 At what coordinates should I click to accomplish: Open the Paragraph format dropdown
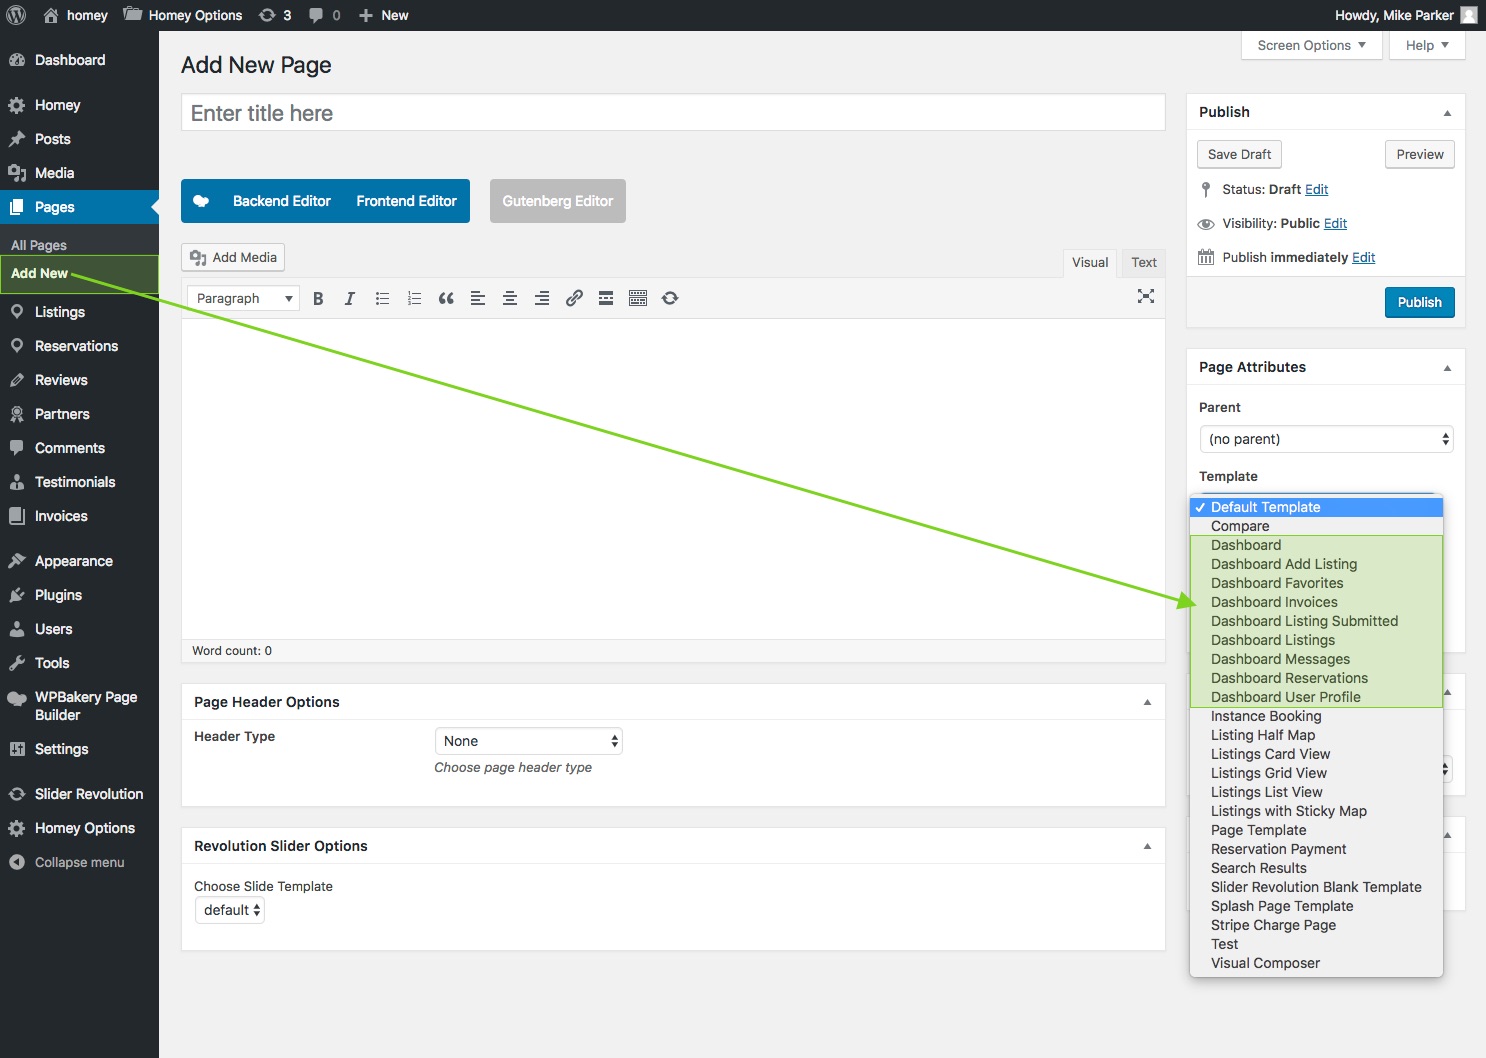(x=244, y=298)
